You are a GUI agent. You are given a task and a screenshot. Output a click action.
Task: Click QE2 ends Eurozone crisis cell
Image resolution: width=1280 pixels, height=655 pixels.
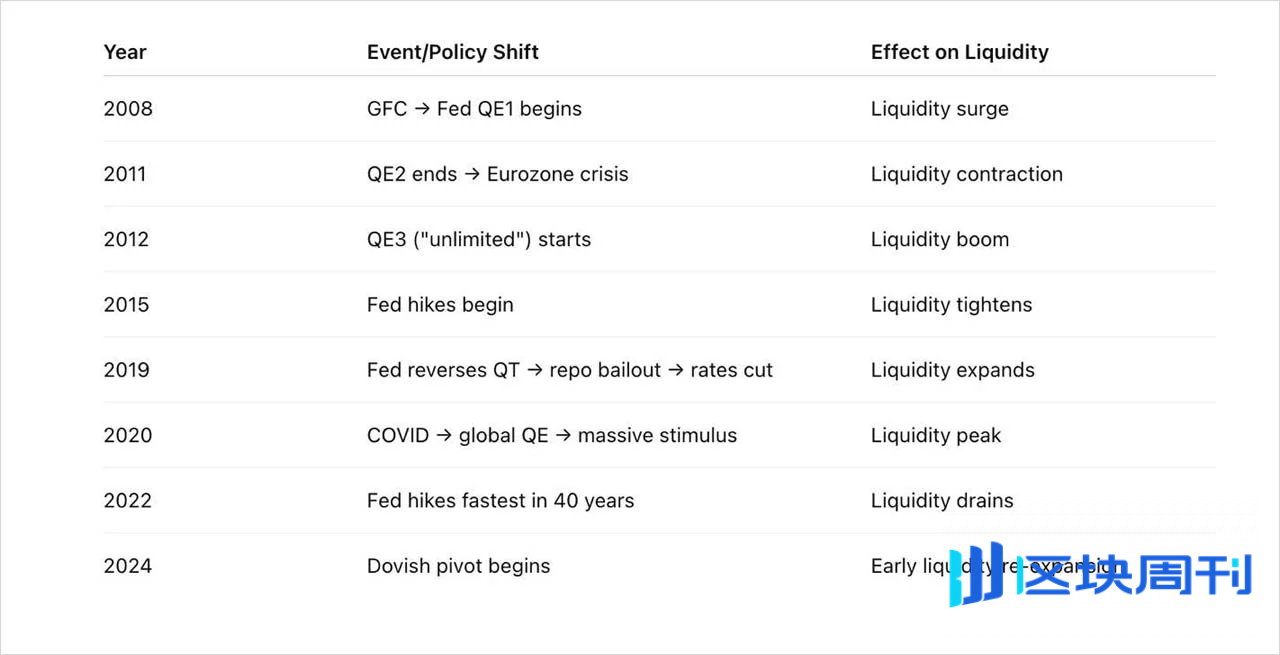click(498, 174)
